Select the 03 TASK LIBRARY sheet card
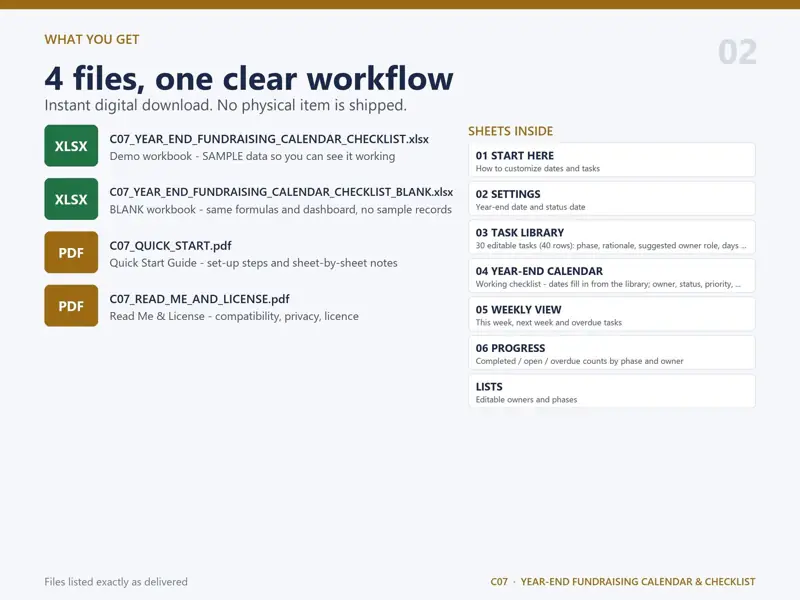This screenshot has width=800, height=600. coord(612,237)
